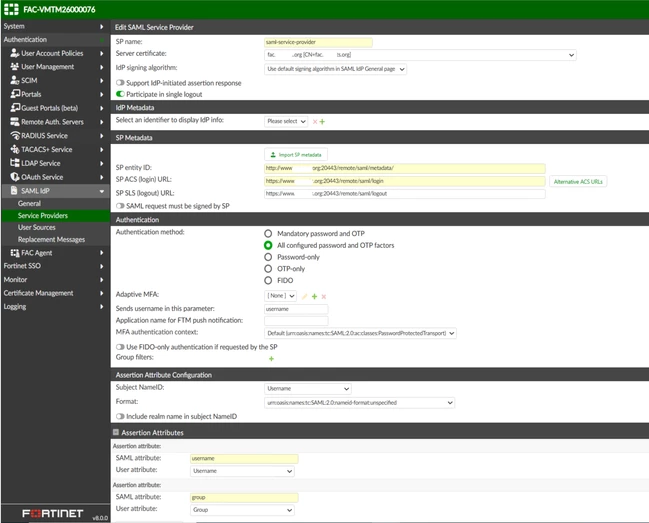The image size is (649, 523).
Task: Click the FortiAuthenticator grid logo icon
Action: [11, 9]
